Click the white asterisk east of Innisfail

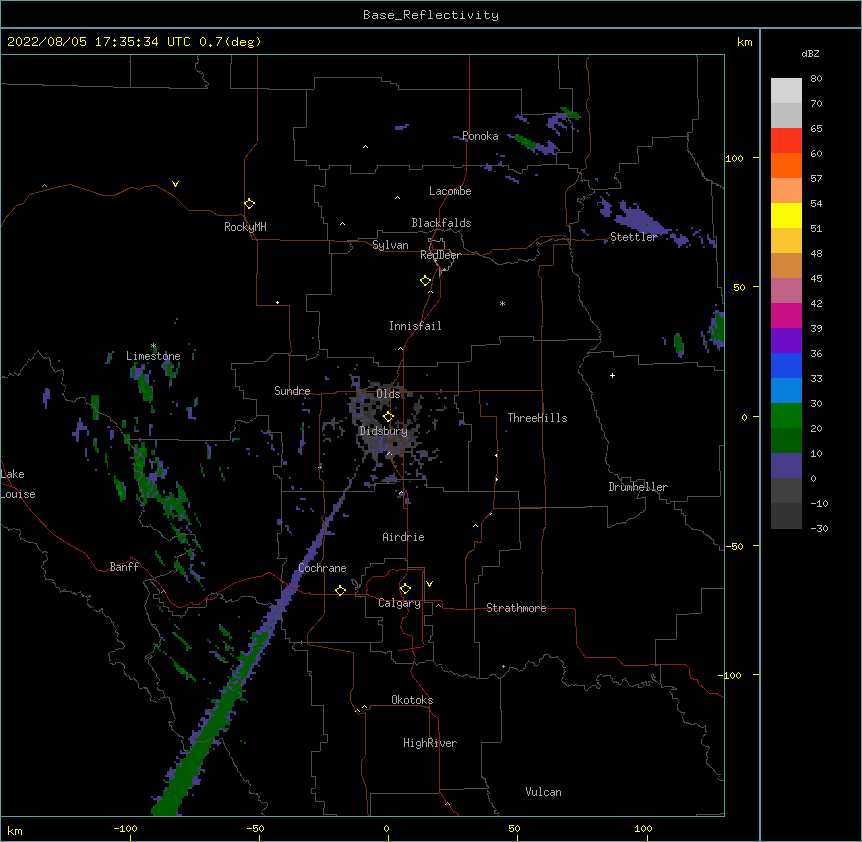pyautogui.click(x=502, y=303)
